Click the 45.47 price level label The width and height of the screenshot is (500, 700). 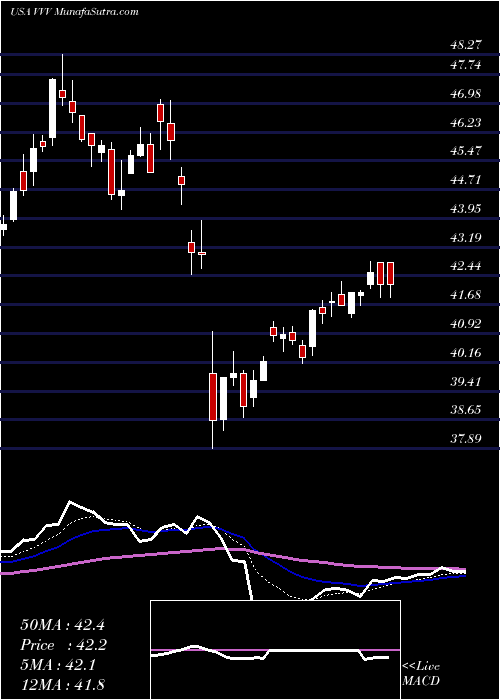(465, 151)
